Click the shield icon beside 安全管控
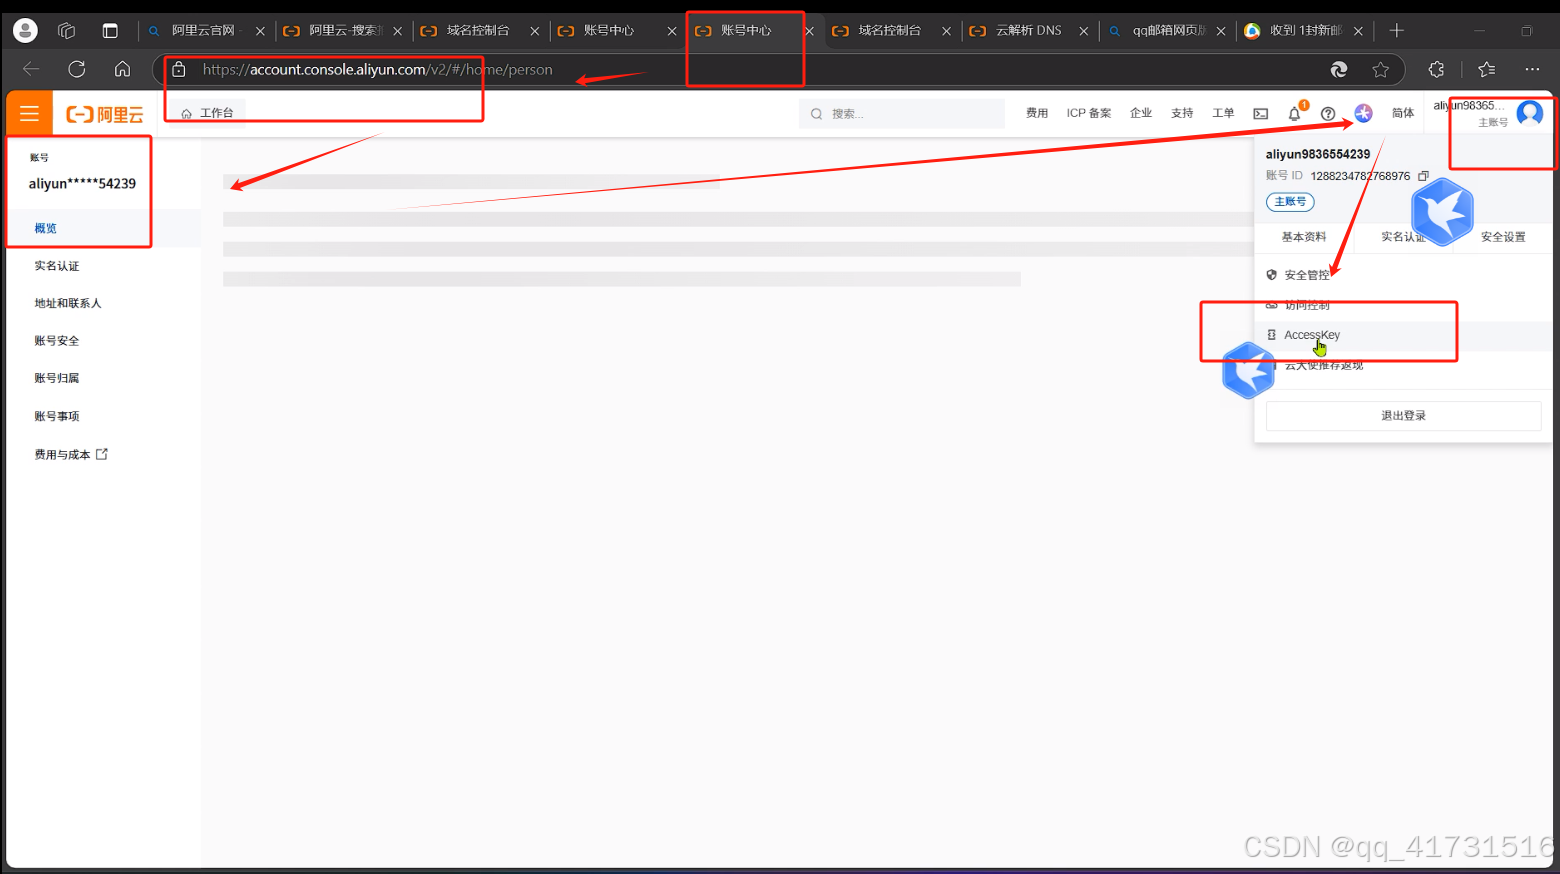The width and height of the screenshot is (1560, 874). pos(1272,275)
